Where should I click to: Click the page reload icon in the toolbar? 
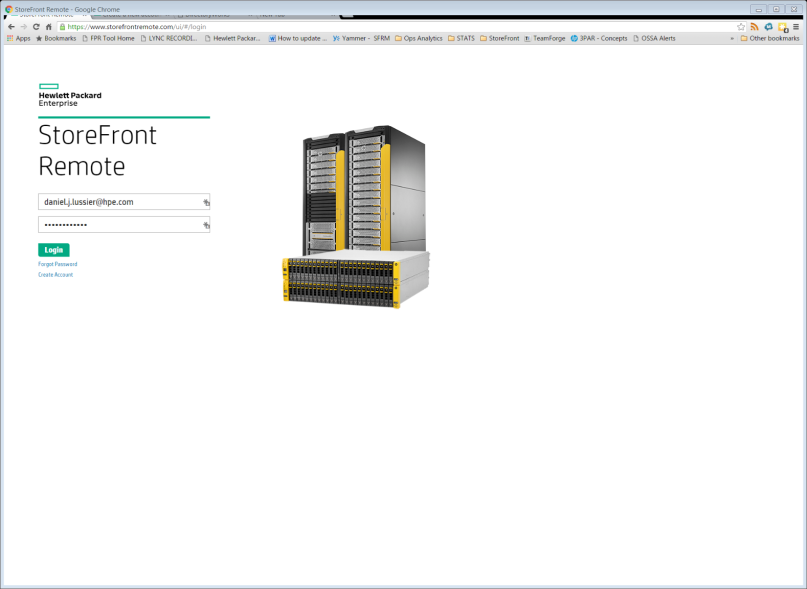click(37, 27)
